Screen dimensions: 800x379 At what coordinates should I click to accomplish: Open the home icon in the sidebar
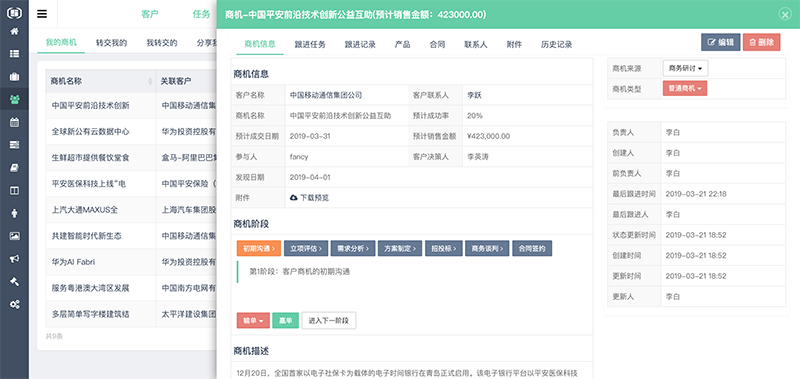pyautogui.click(x=14, y=31)
